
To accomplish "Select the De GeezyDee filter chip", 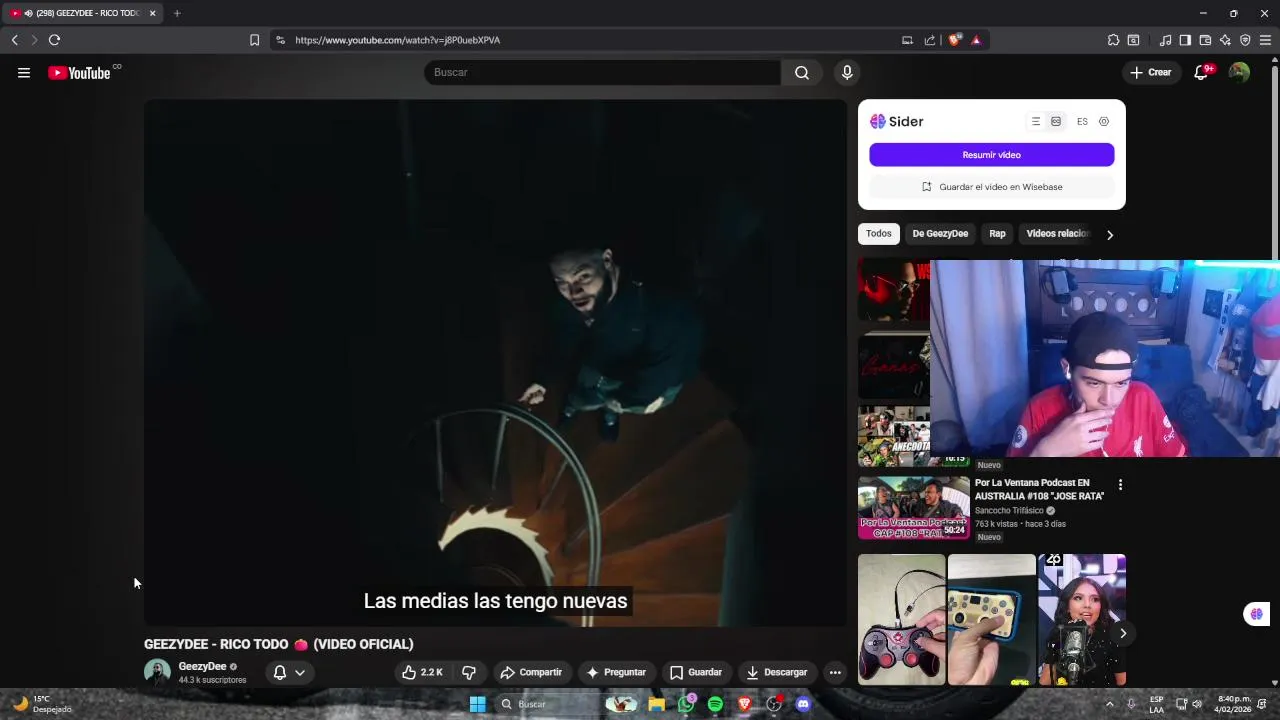I will (940, 234).
